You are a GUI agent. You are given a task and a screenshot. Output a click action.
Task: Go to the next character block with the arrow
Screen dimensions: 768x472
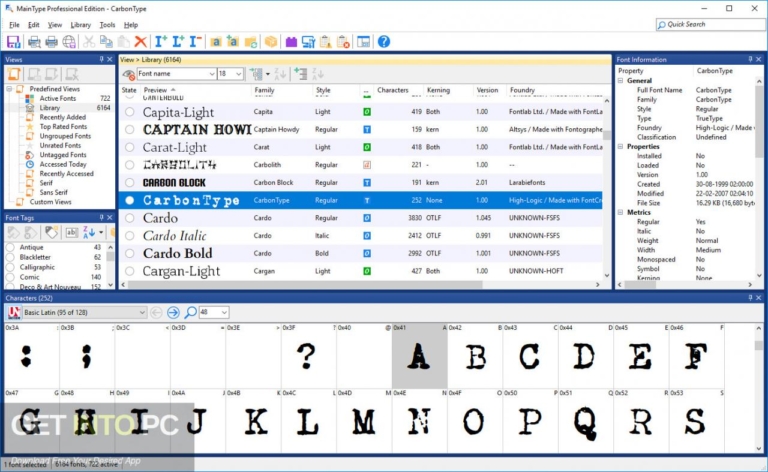click(173, 312)
